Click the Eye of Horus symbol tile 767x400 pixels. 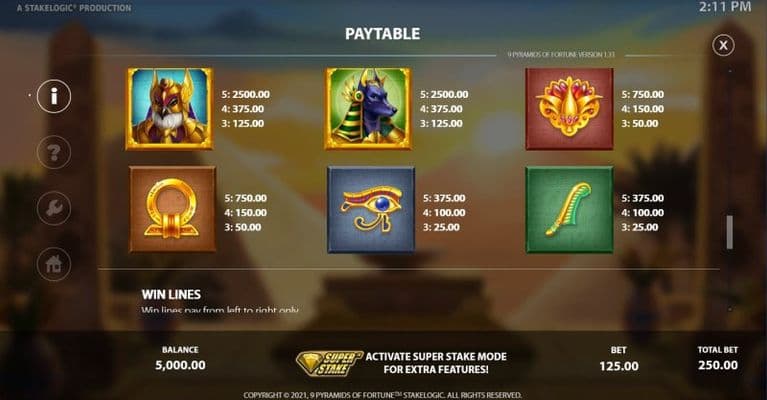[x=371, y=209]
